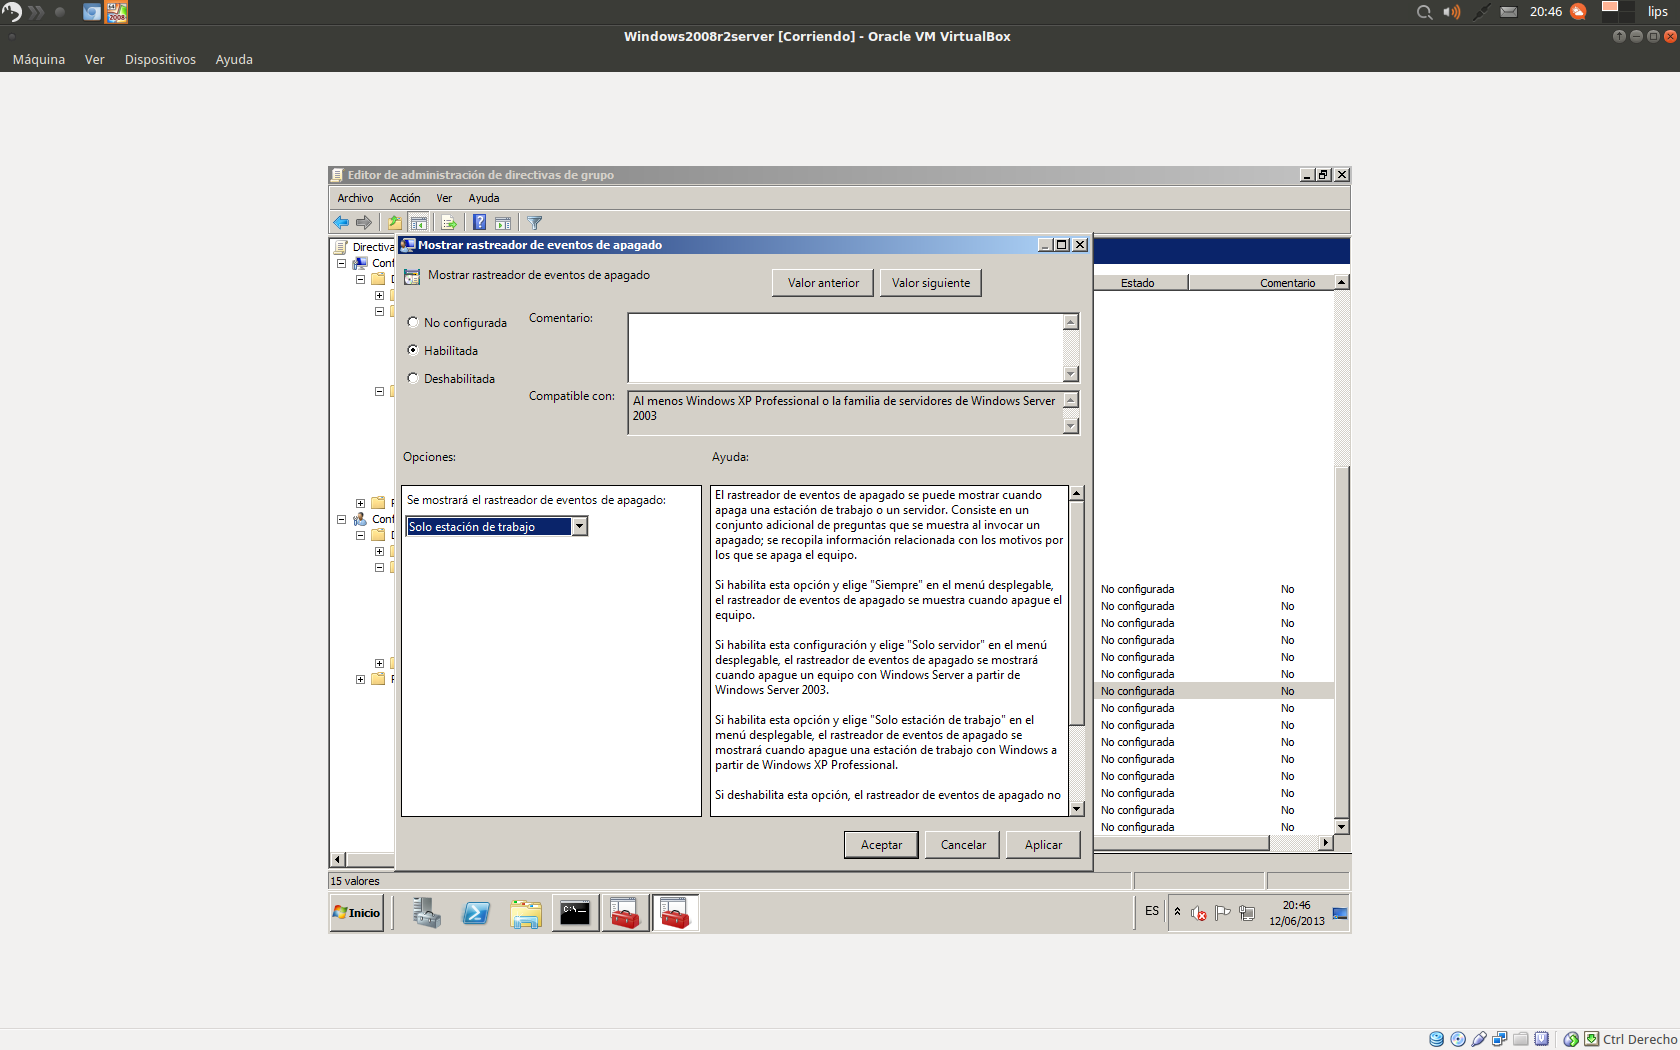Image resolution: width=1680 pixels, height=1050 pixels.
Task: Open Server Manager from the taskbar
Action: tap(427, 913)
